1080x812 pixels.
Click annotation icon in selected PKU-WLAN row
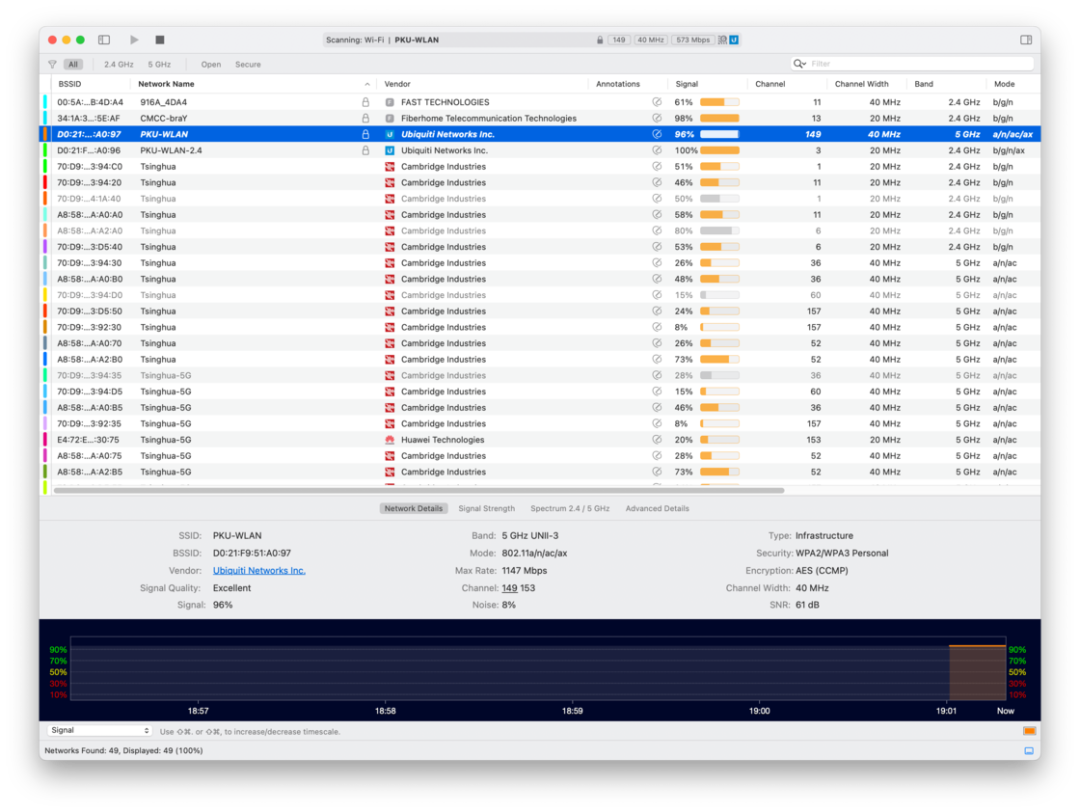coord(657,134)
